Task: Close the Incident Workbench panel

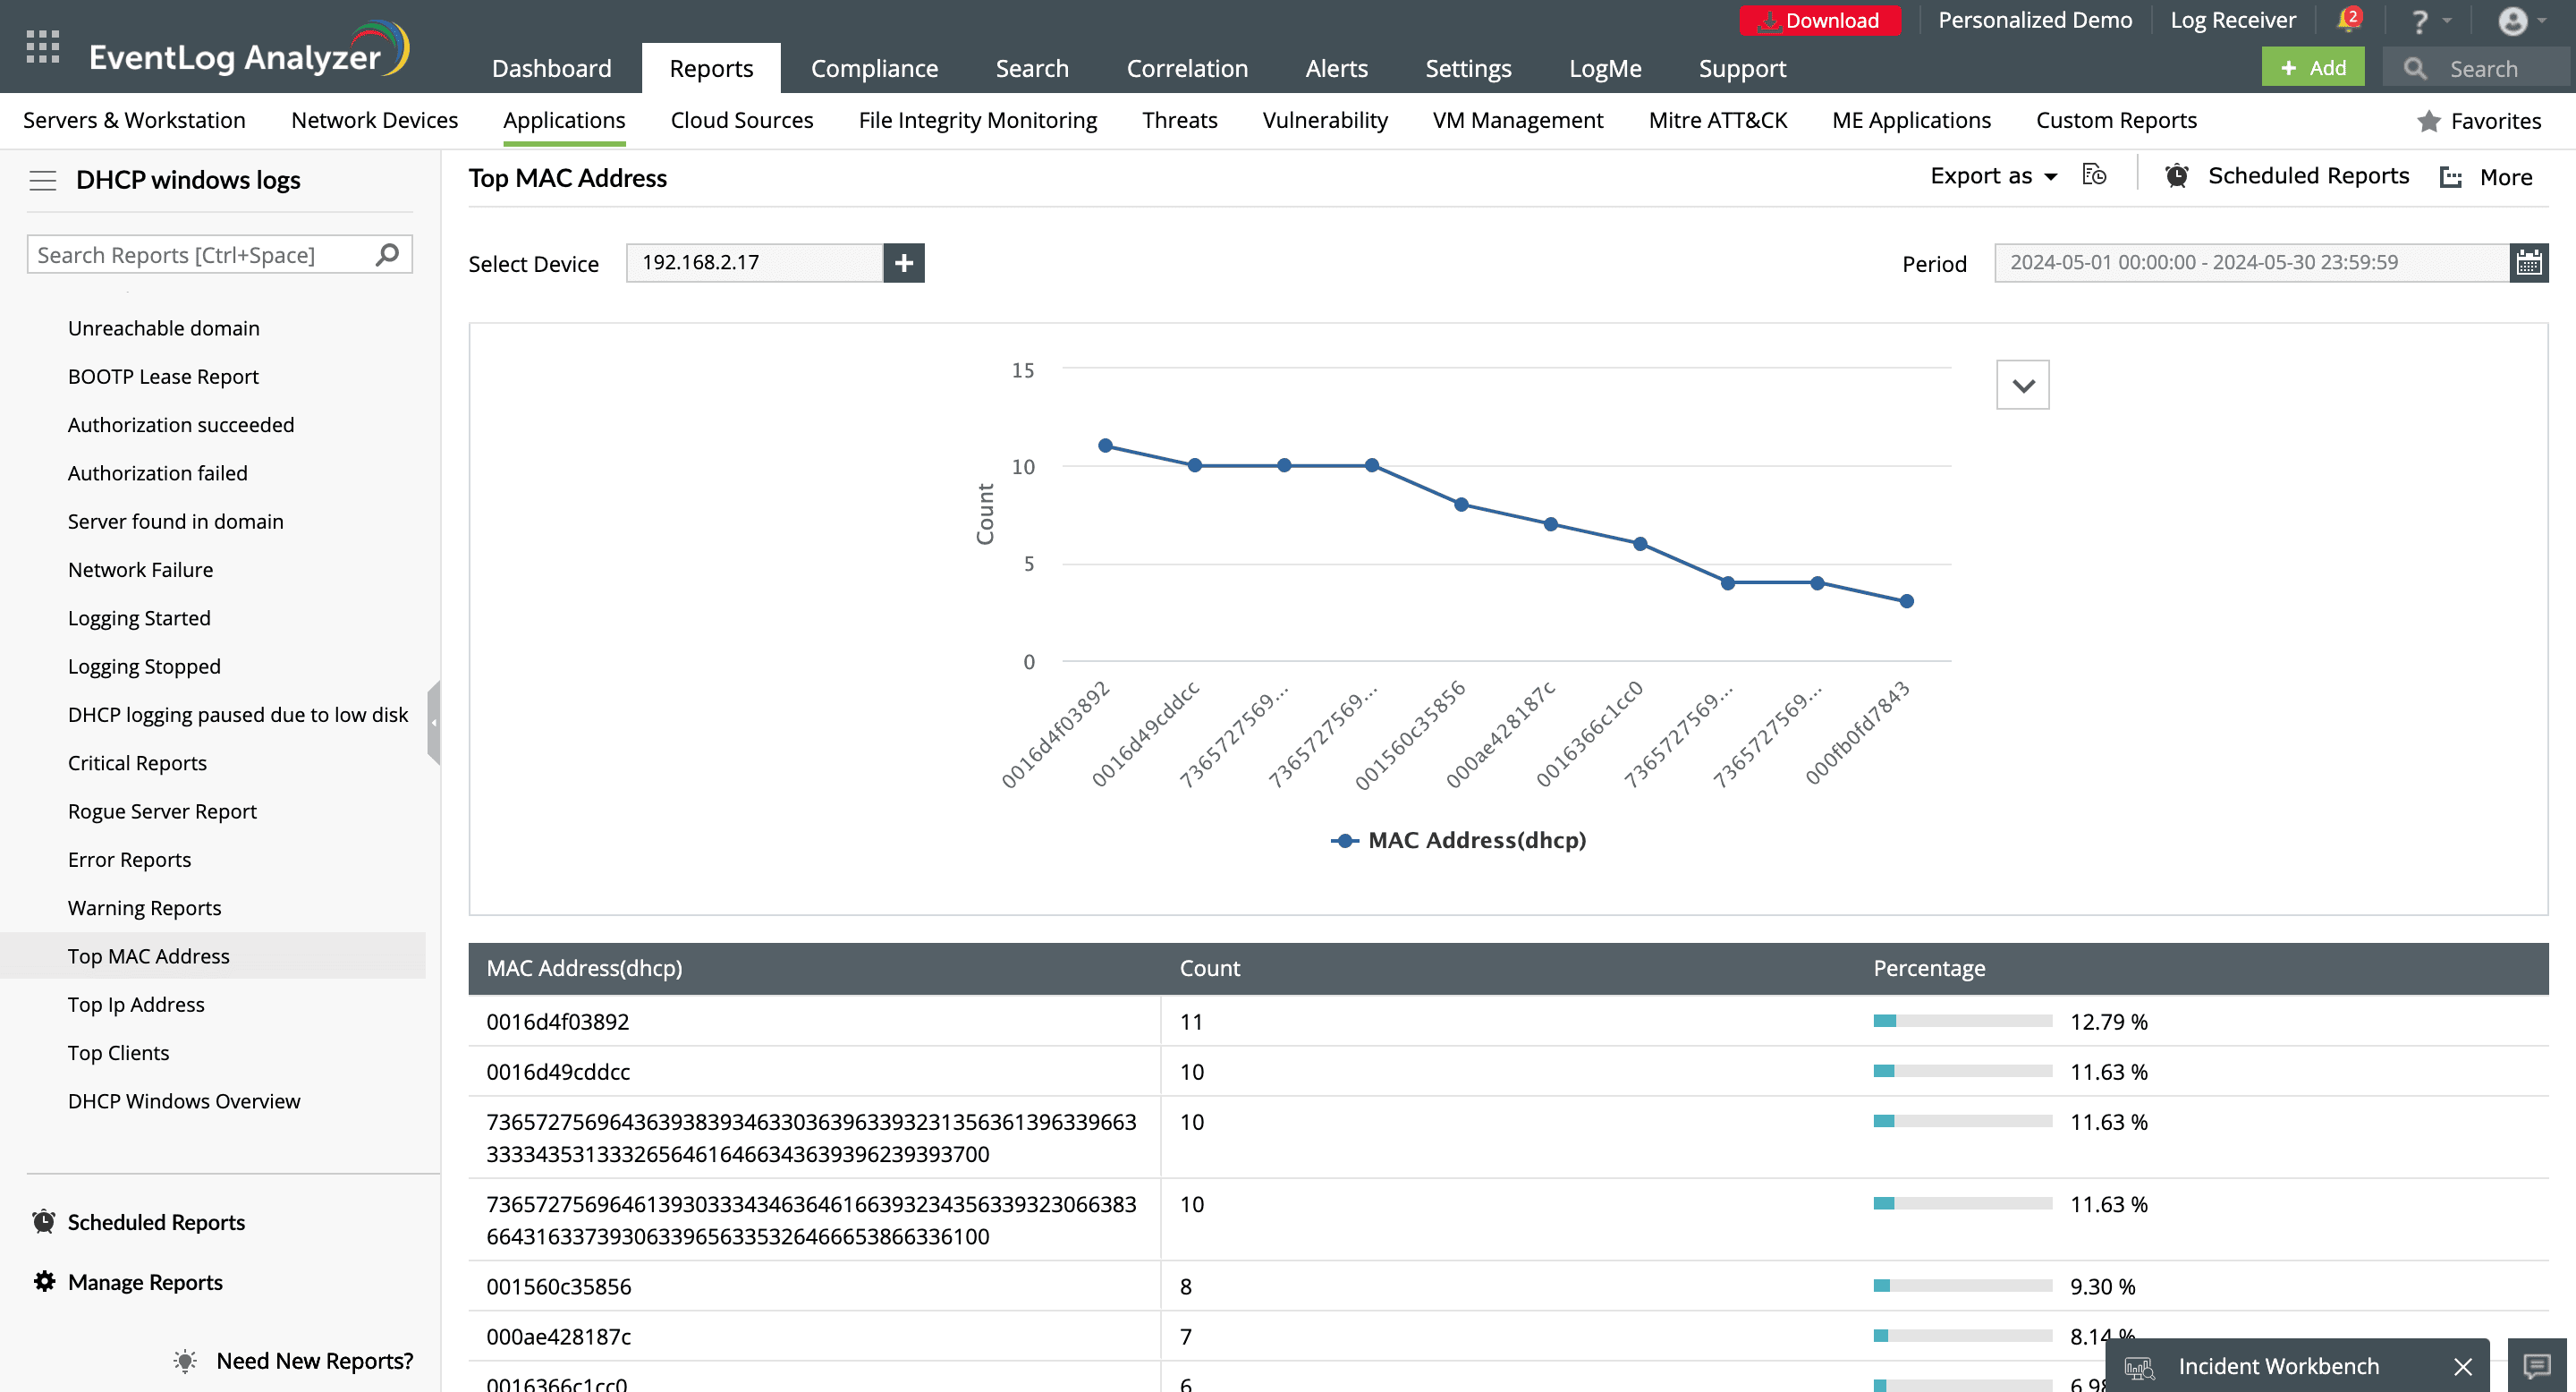Action: (x=2463, y=1366)
